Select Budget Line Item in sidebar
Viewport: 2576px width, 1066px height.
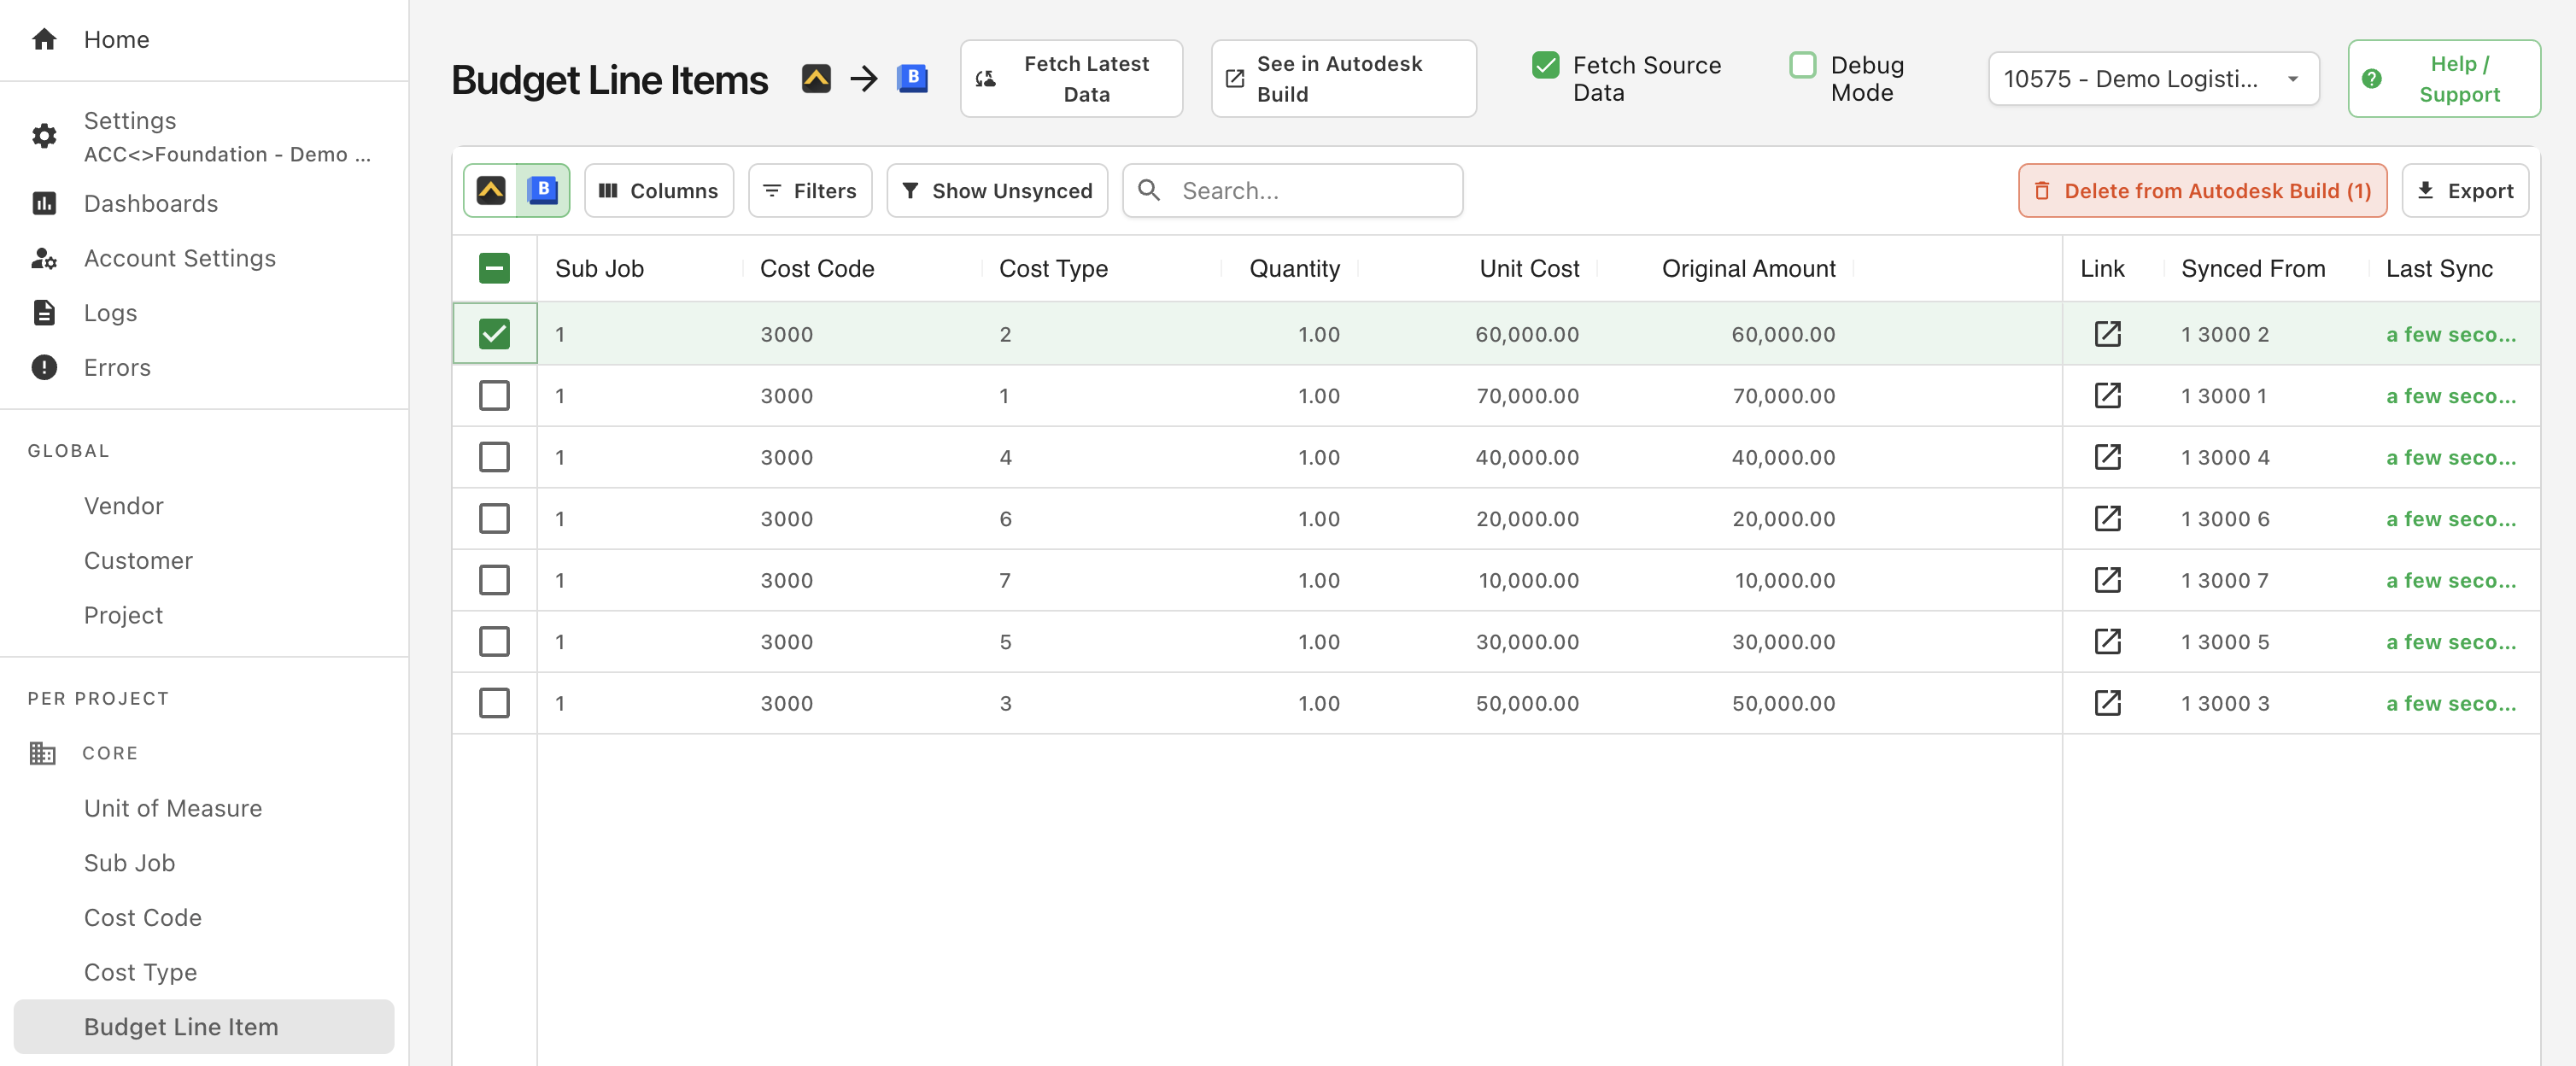(x=204, y=1026)
